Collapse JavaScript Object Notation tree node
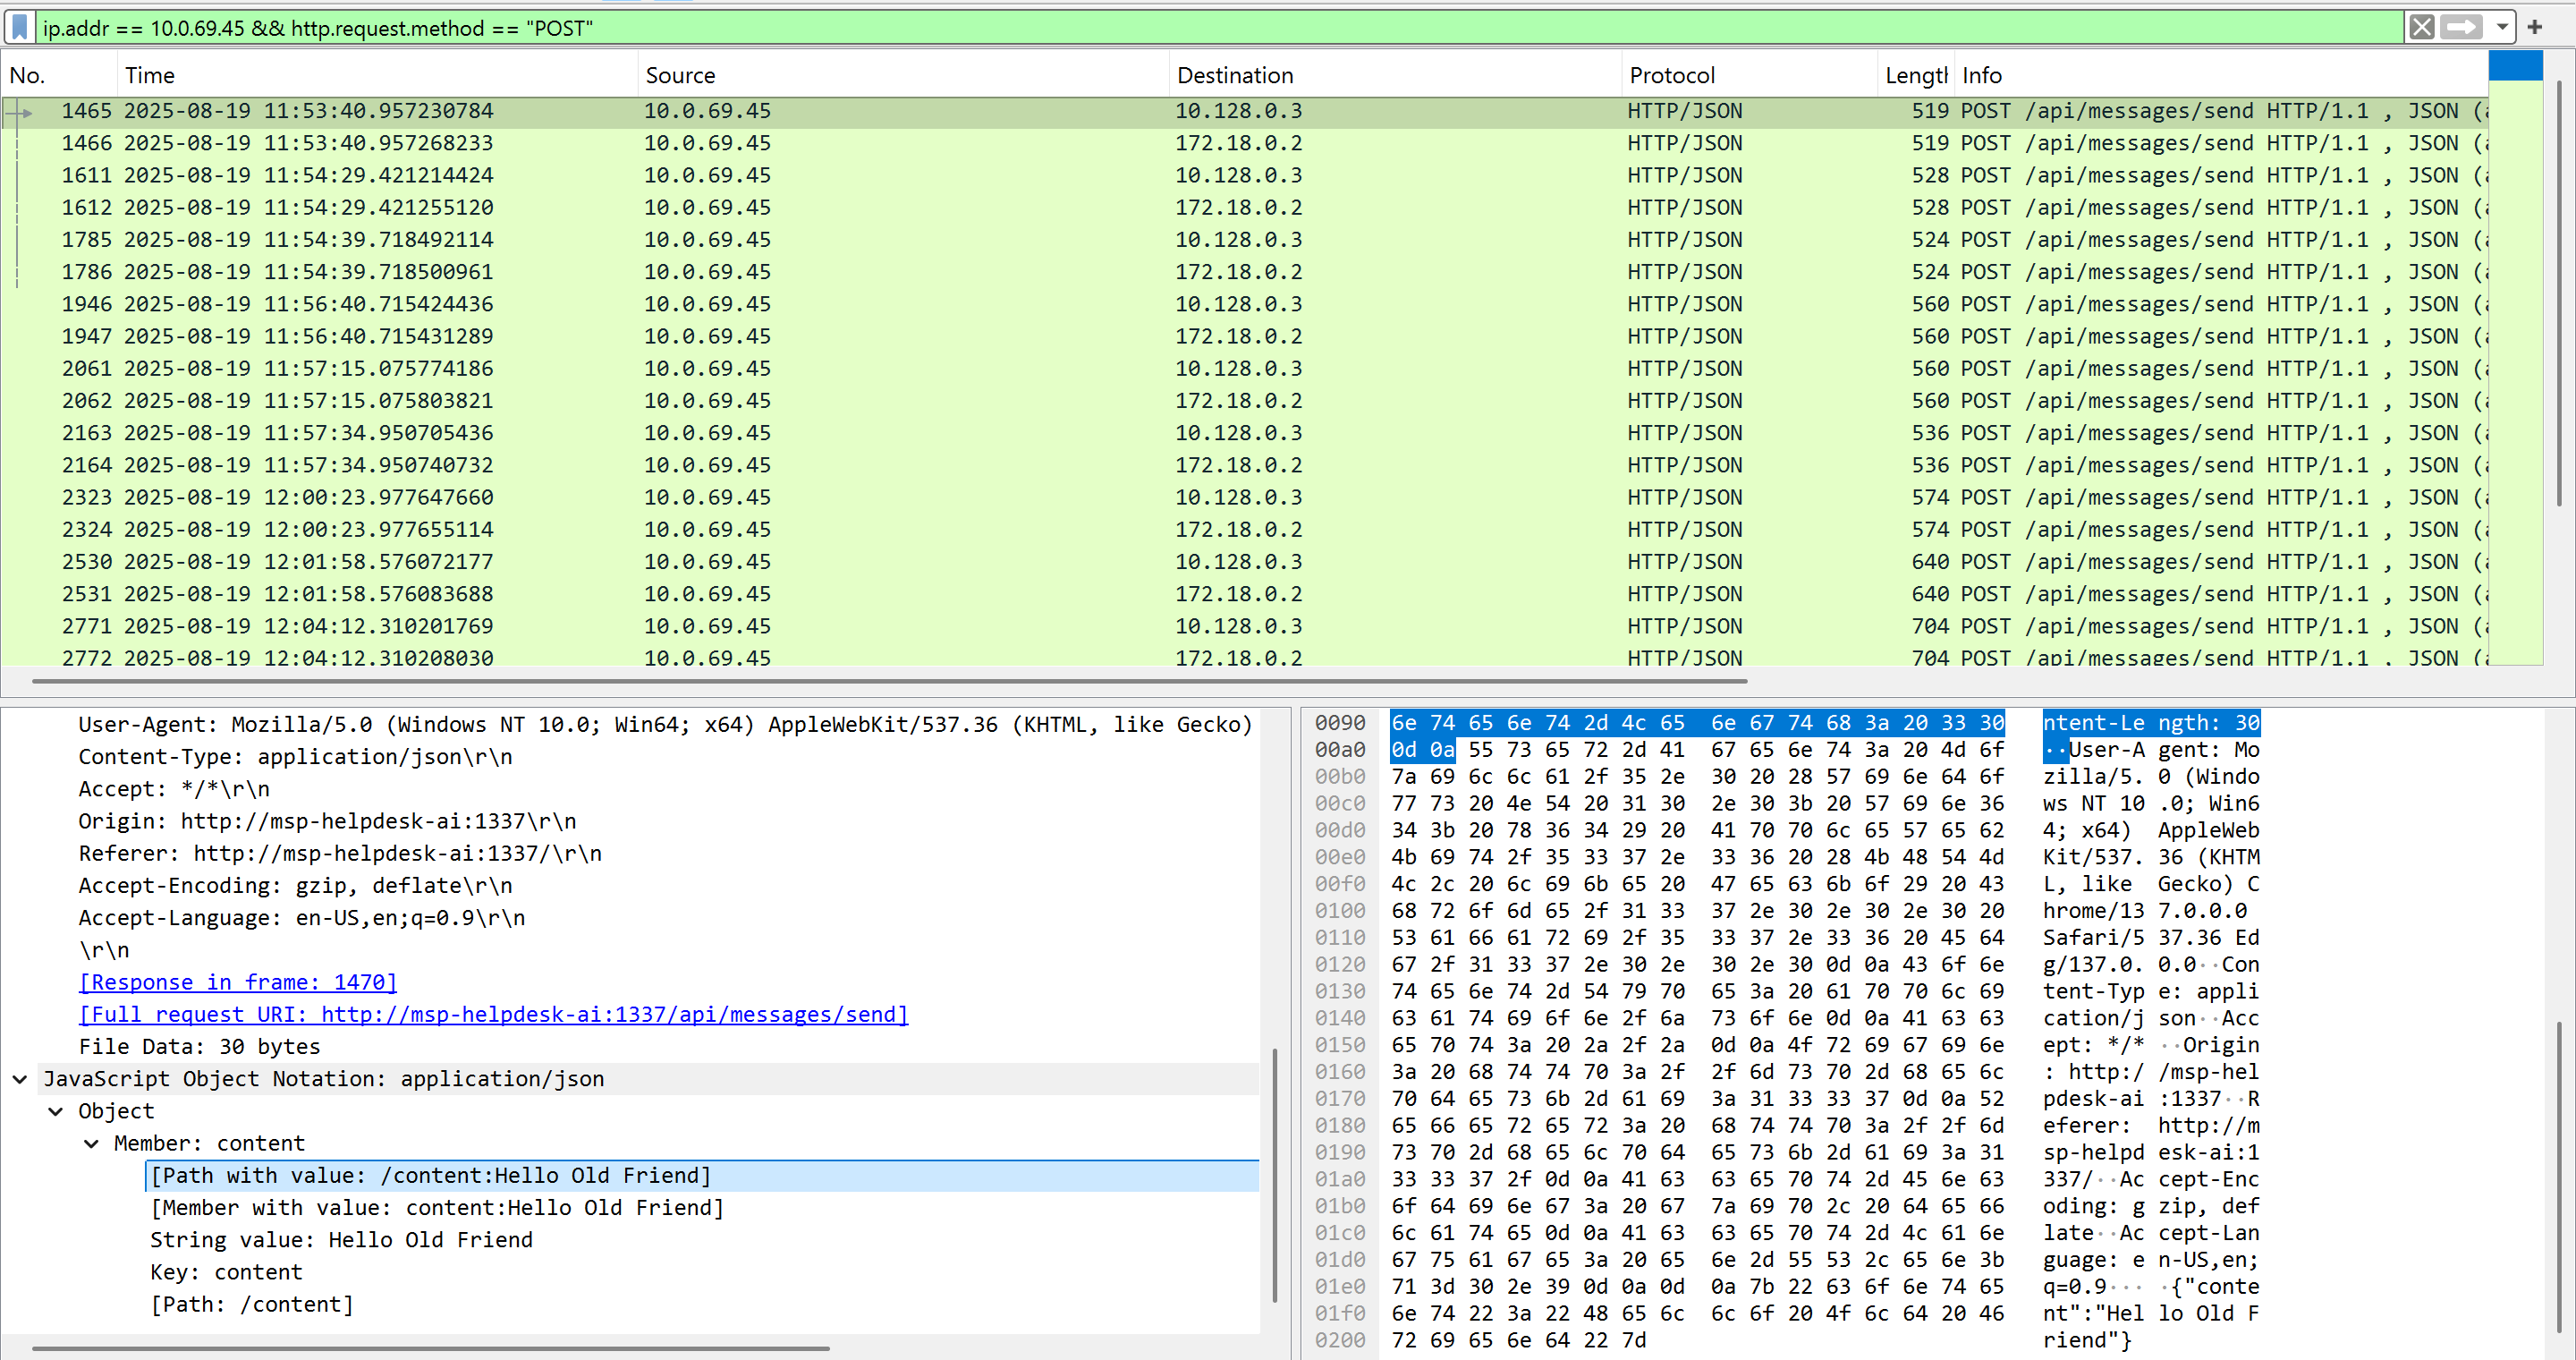 [20, 1079]
